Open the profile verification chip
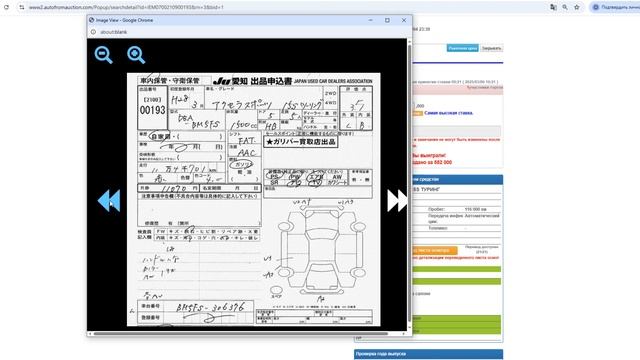 [615, 7]
